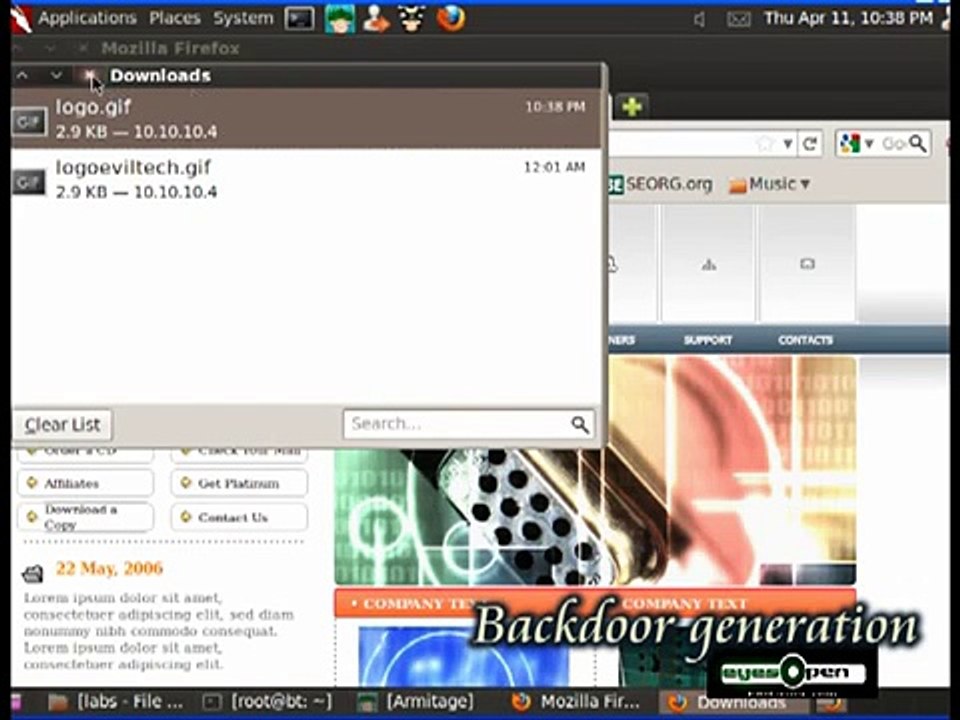Switch to Armitage taskbar item
The width and height of the screenshot is (960, 720).
tap(416, 702)
